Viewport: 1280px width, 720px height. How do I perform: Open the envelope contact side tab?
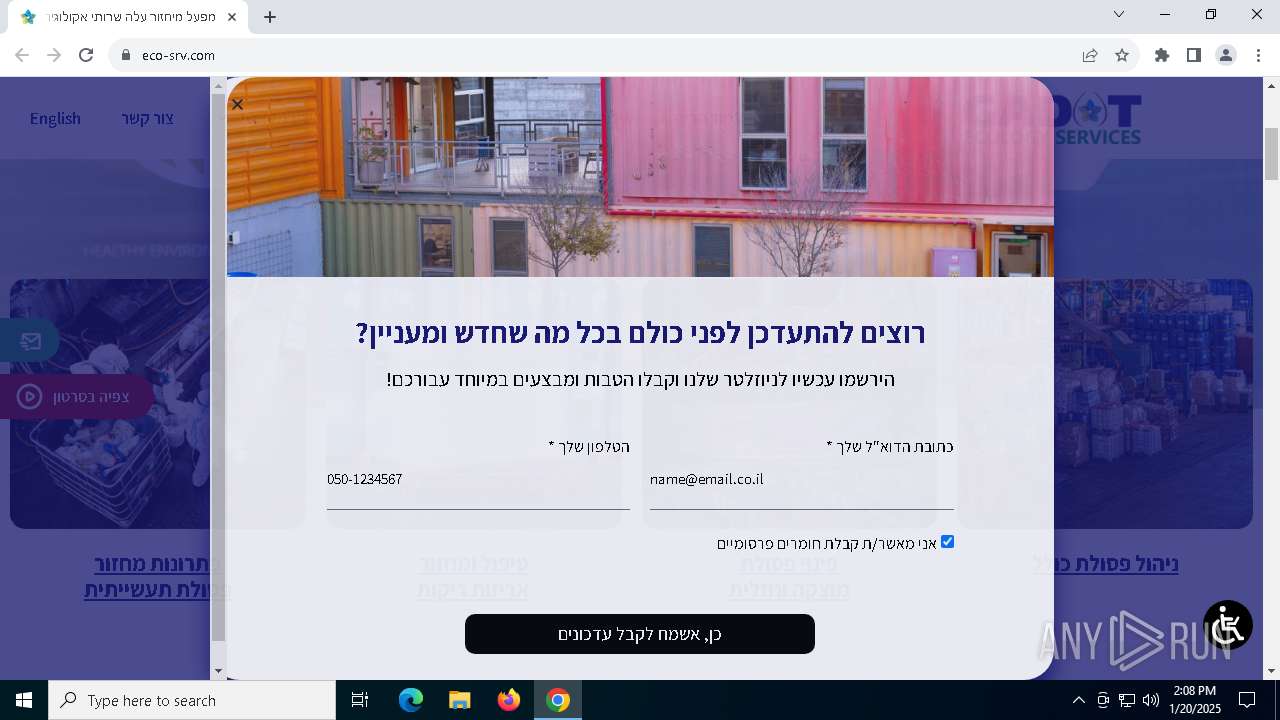click(30, 341)
